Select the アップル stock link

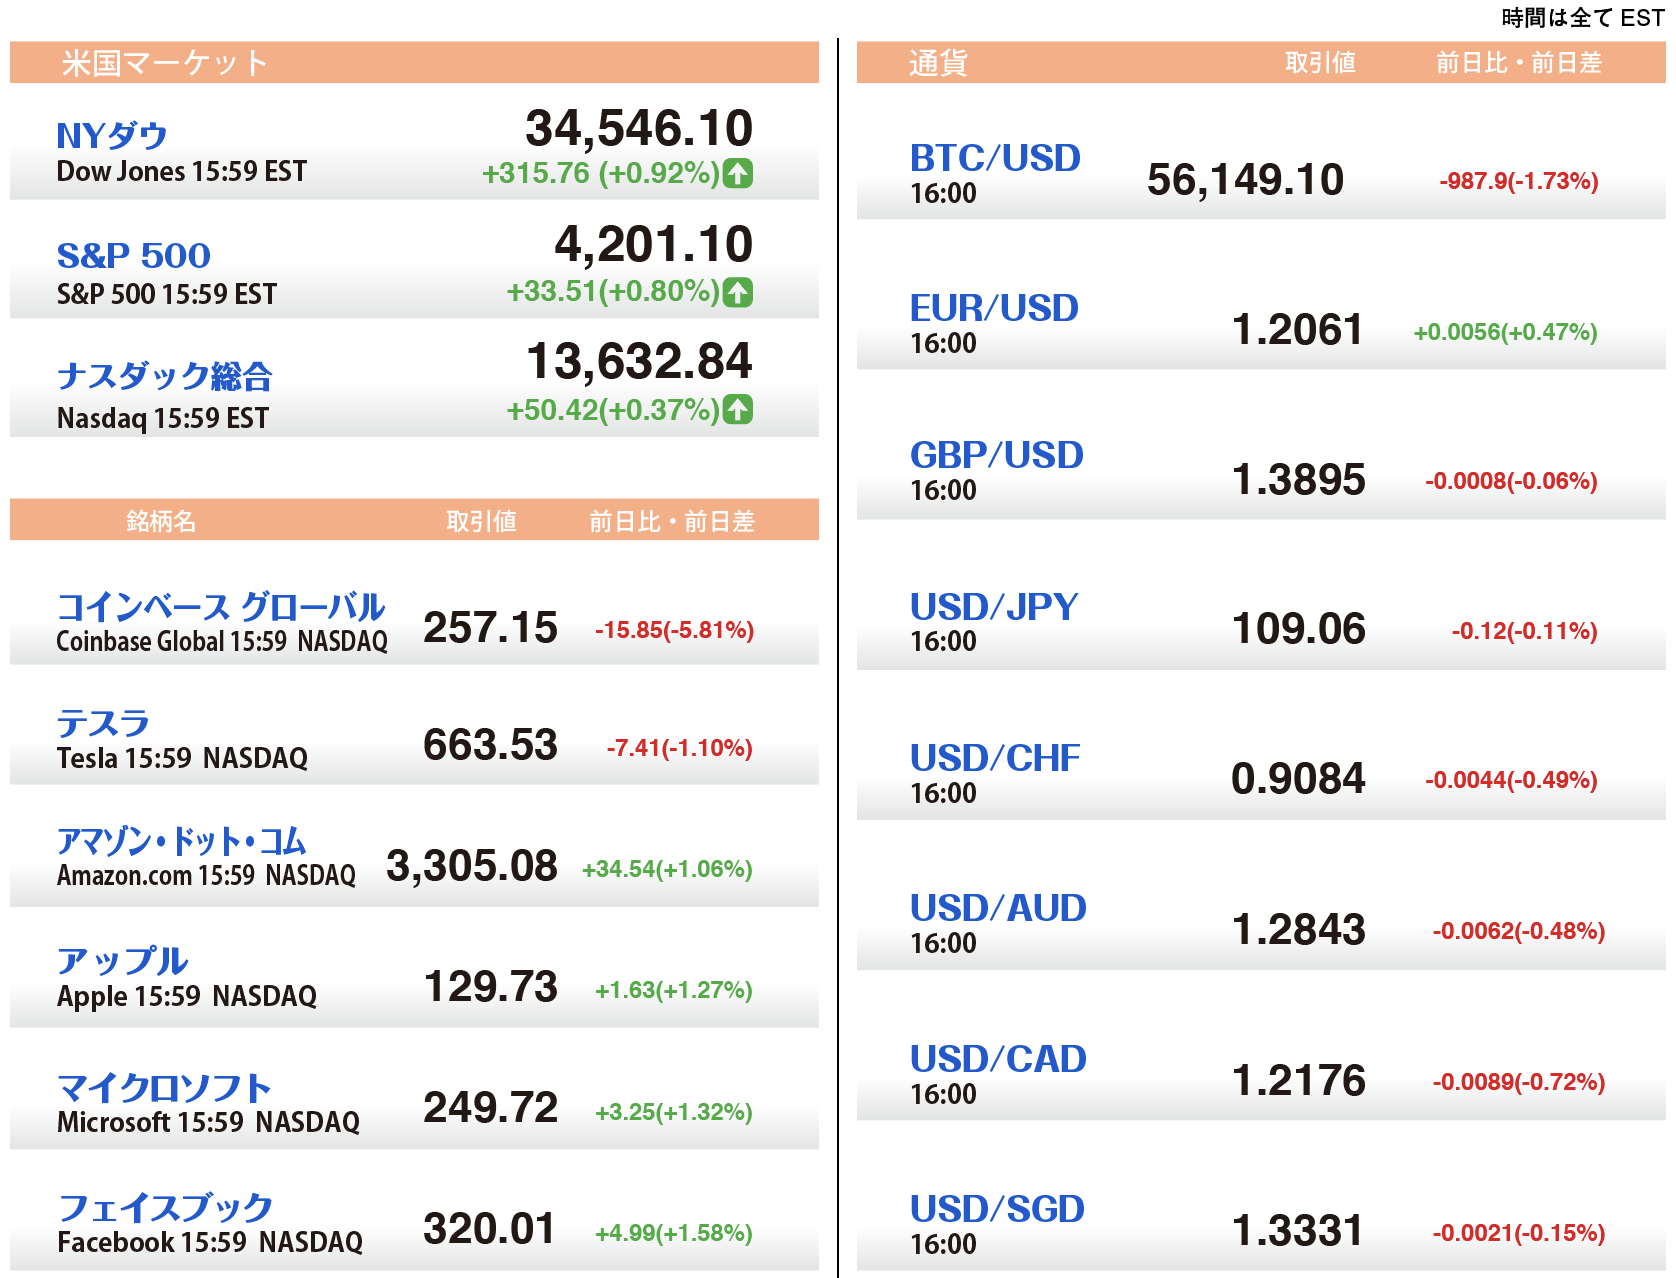coord(122,961)
